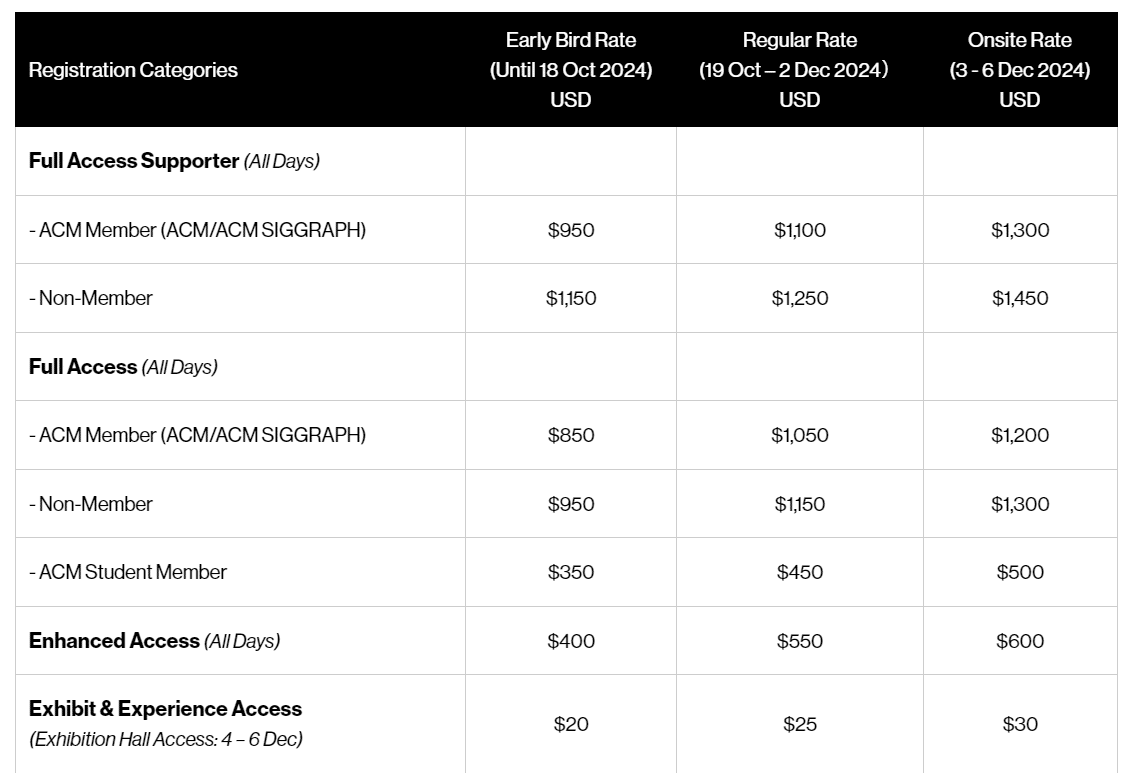Select the $1,100 regular supporter member price

pyautogui.click(x=799, y=230)
